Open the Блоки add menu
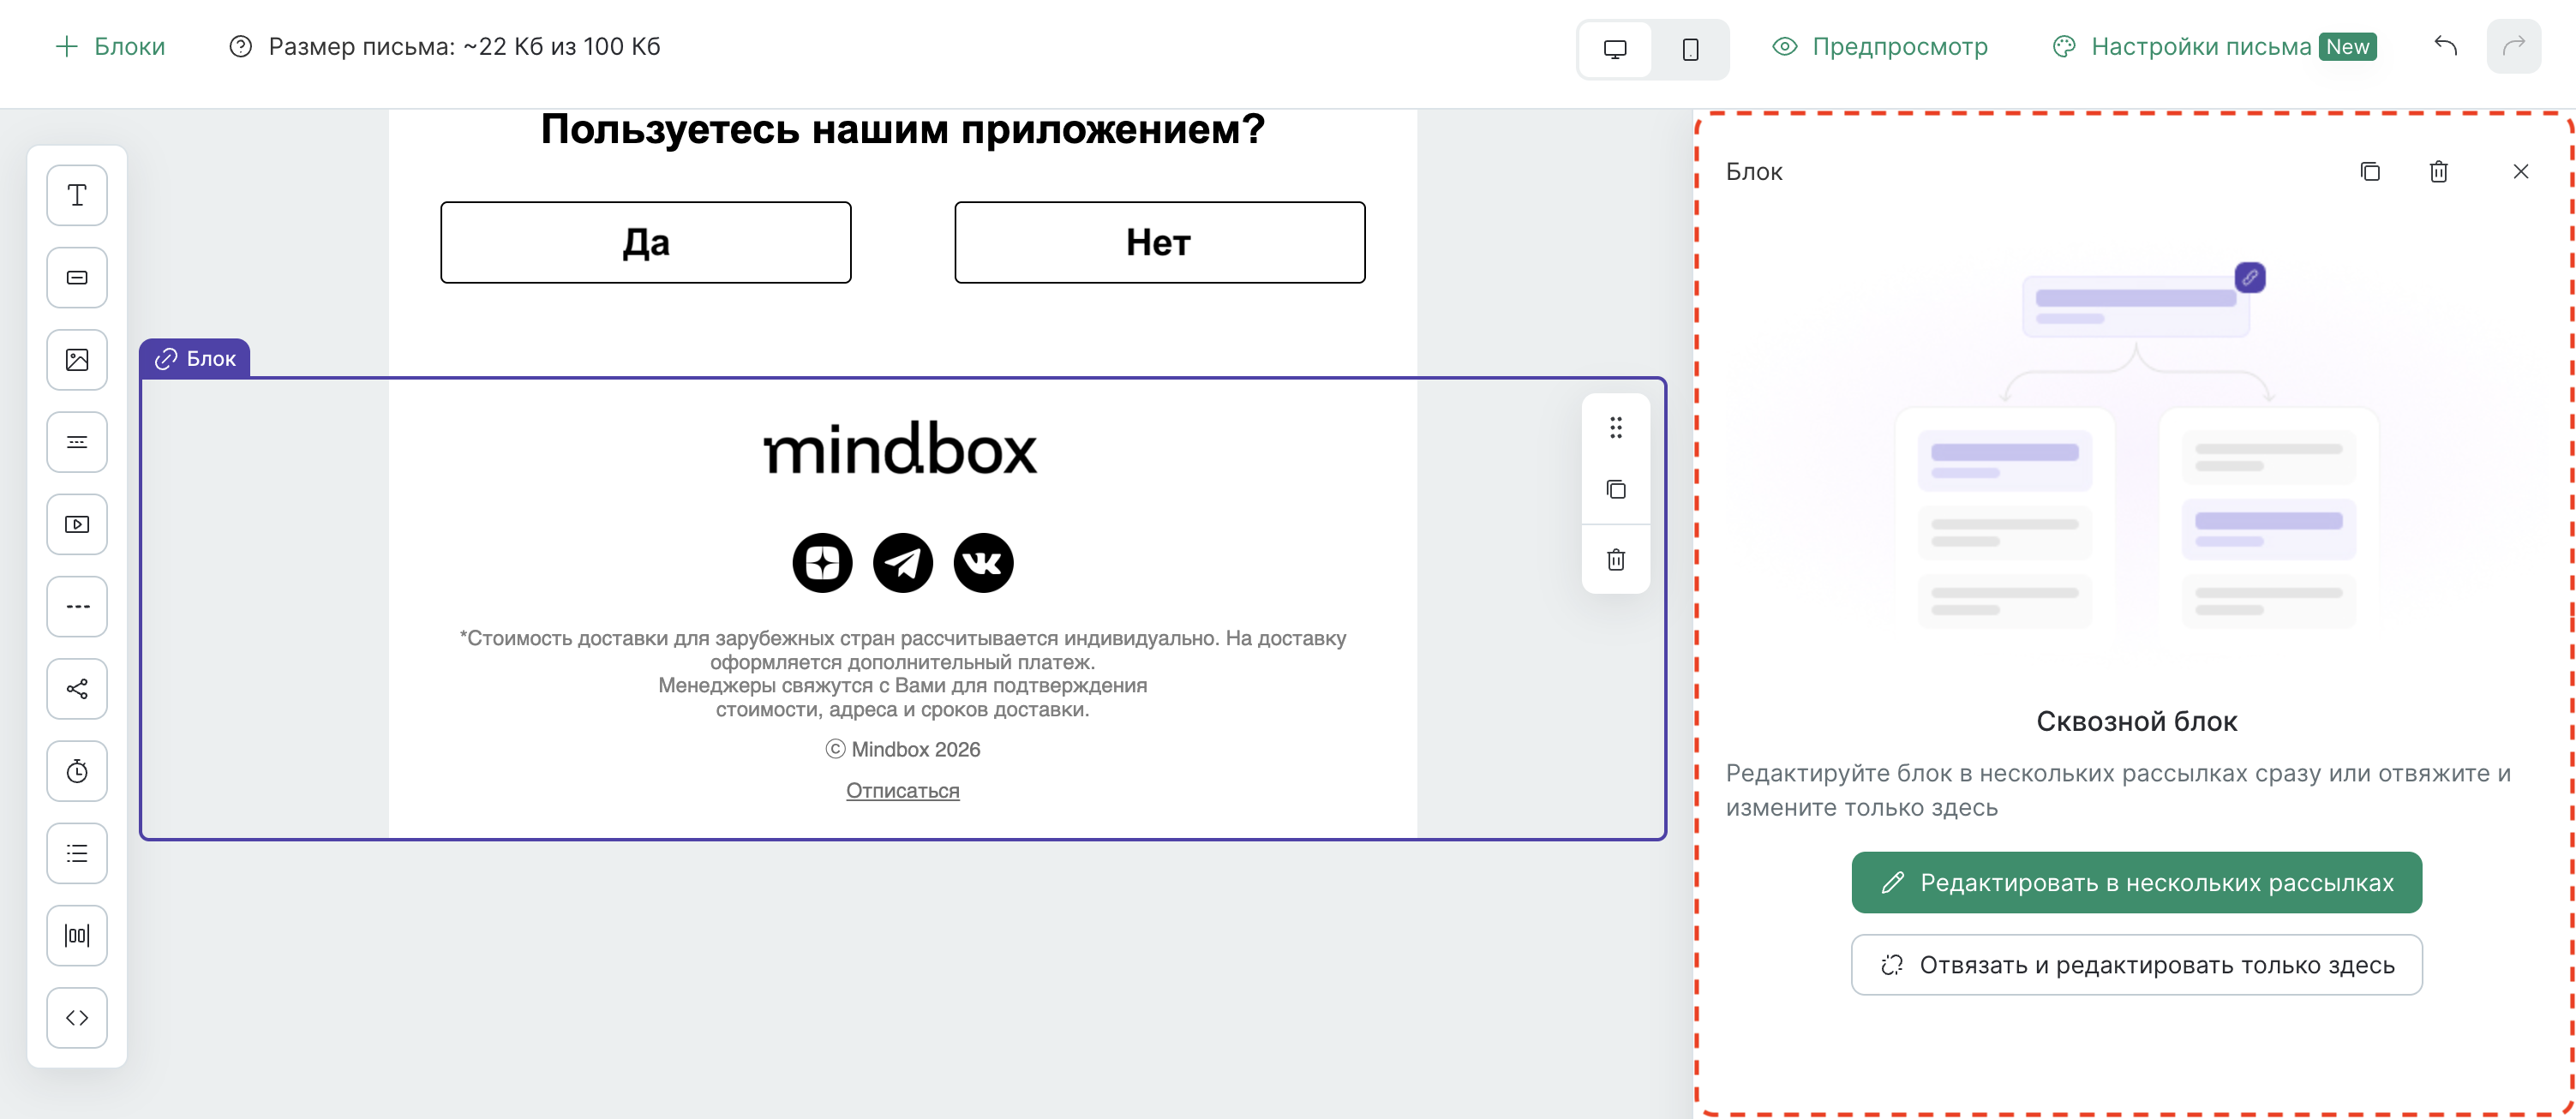This screenshot has height=1119, width=2576. click(x=110, y=47)
